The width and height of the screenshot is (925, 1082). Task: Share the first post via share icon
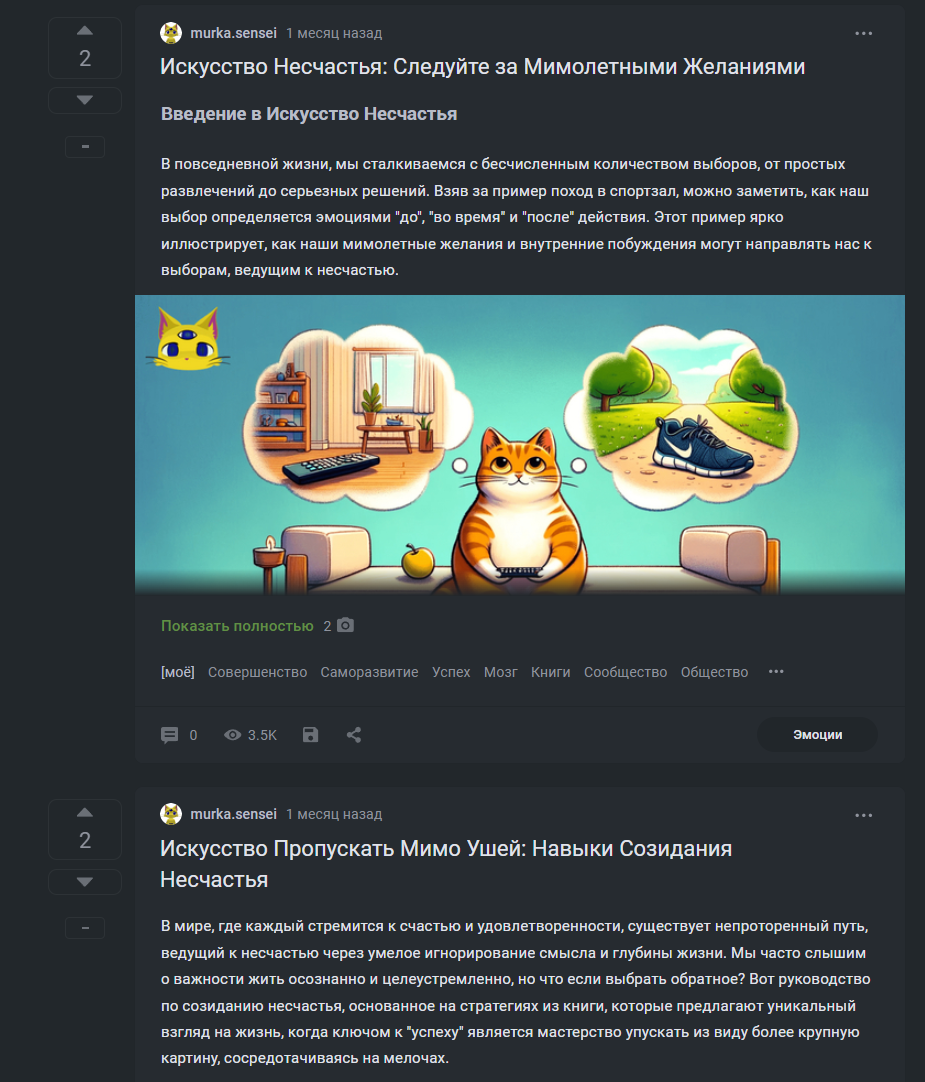coord(354,735)
